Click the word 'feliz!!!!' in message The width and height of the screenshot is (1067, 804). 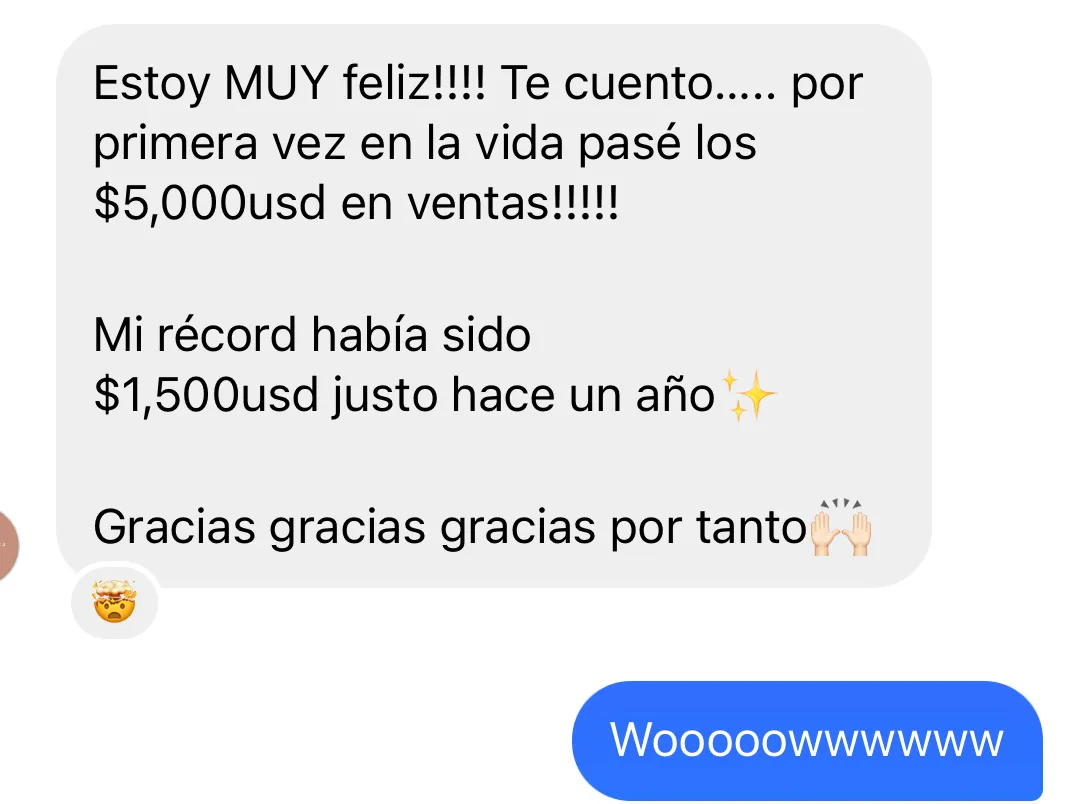tap(414, 83)
